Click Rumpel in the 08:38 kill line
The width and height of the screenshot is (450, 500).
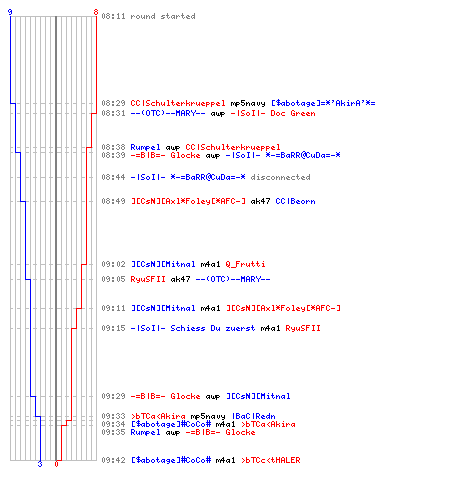145,147
